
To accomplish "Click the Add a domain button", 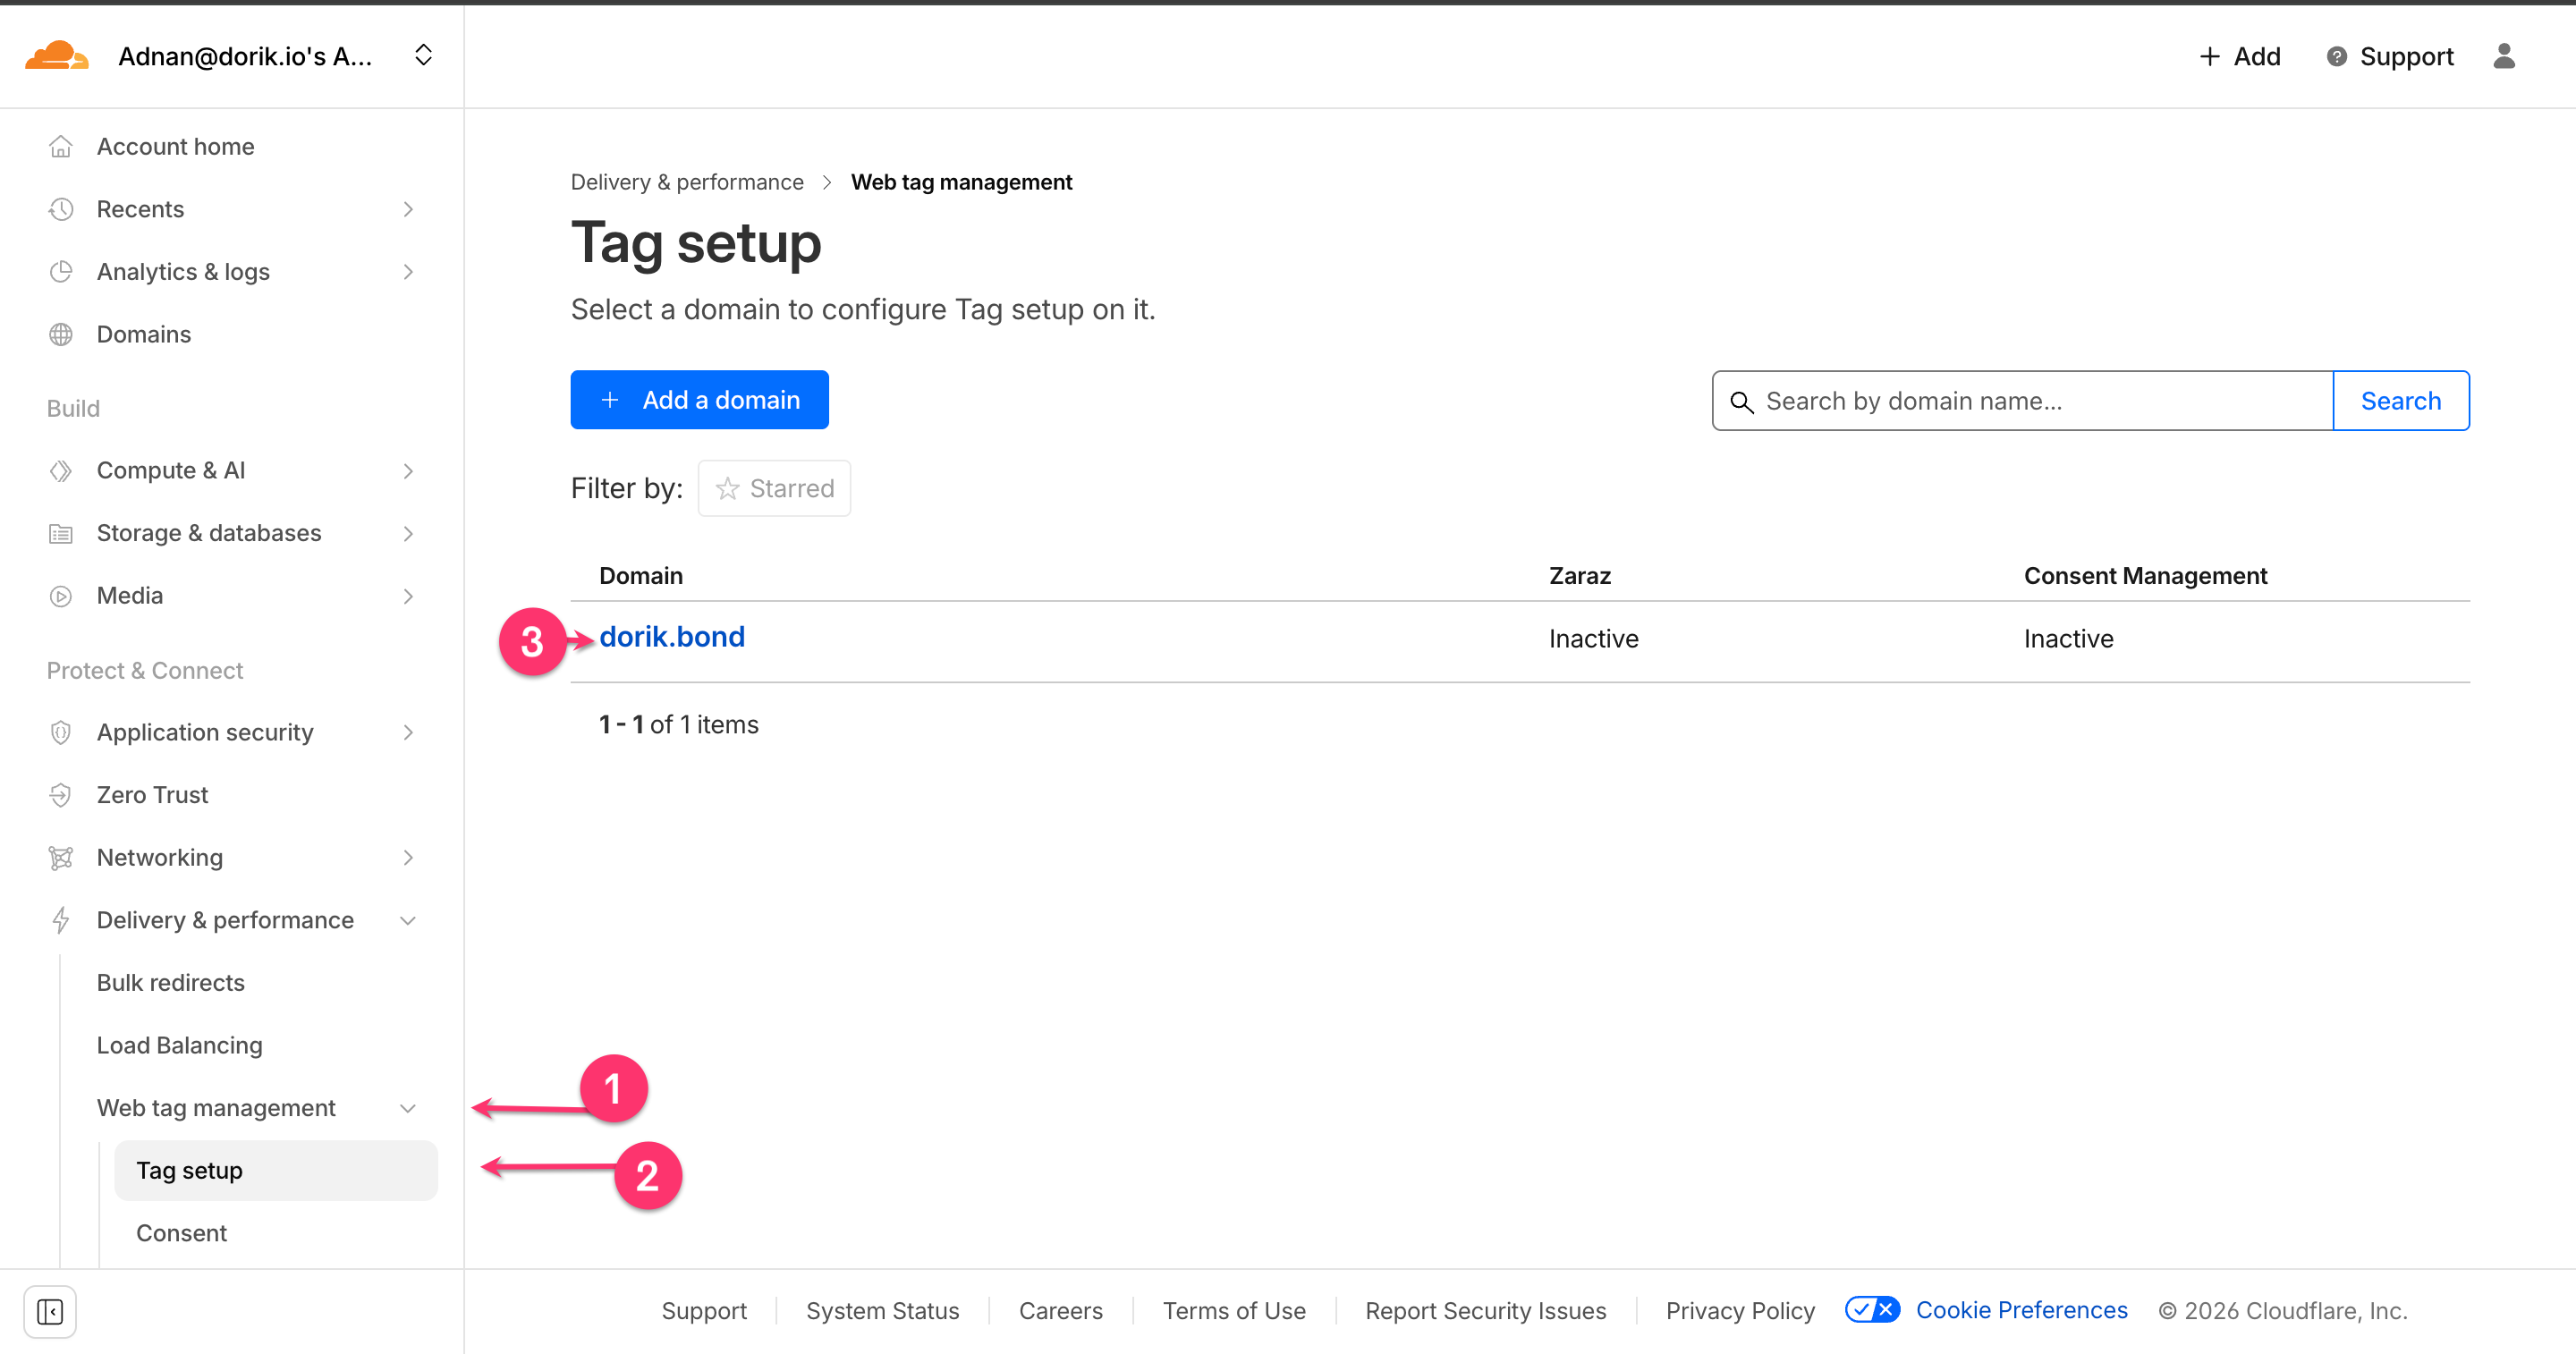I will click(699, 400).
